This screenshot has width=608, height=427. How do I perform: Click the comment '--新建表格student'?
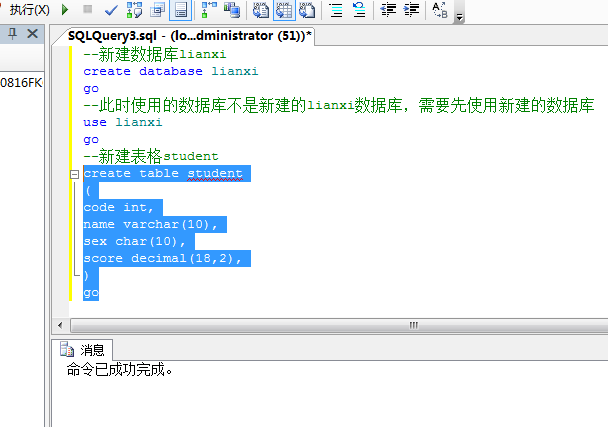click(x=151, y=156)
